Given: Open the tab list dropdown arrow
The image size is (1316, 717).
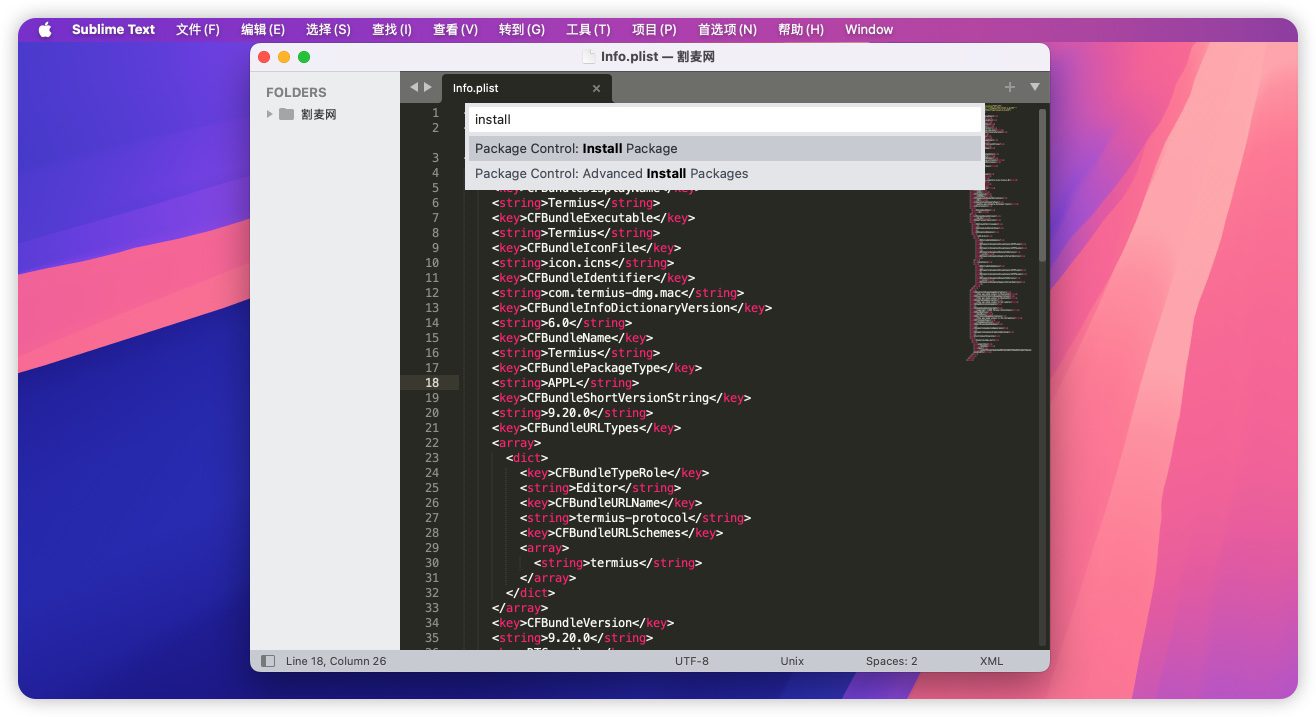Looking at the screenshot, I should coord(1034,88).
